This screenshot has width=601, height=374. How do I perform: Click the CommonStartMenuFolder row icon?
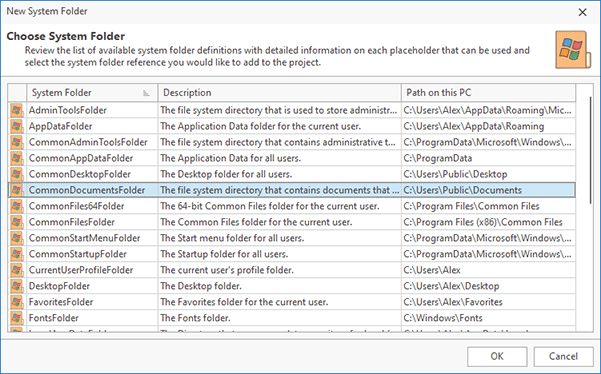[x=17, y=238]
